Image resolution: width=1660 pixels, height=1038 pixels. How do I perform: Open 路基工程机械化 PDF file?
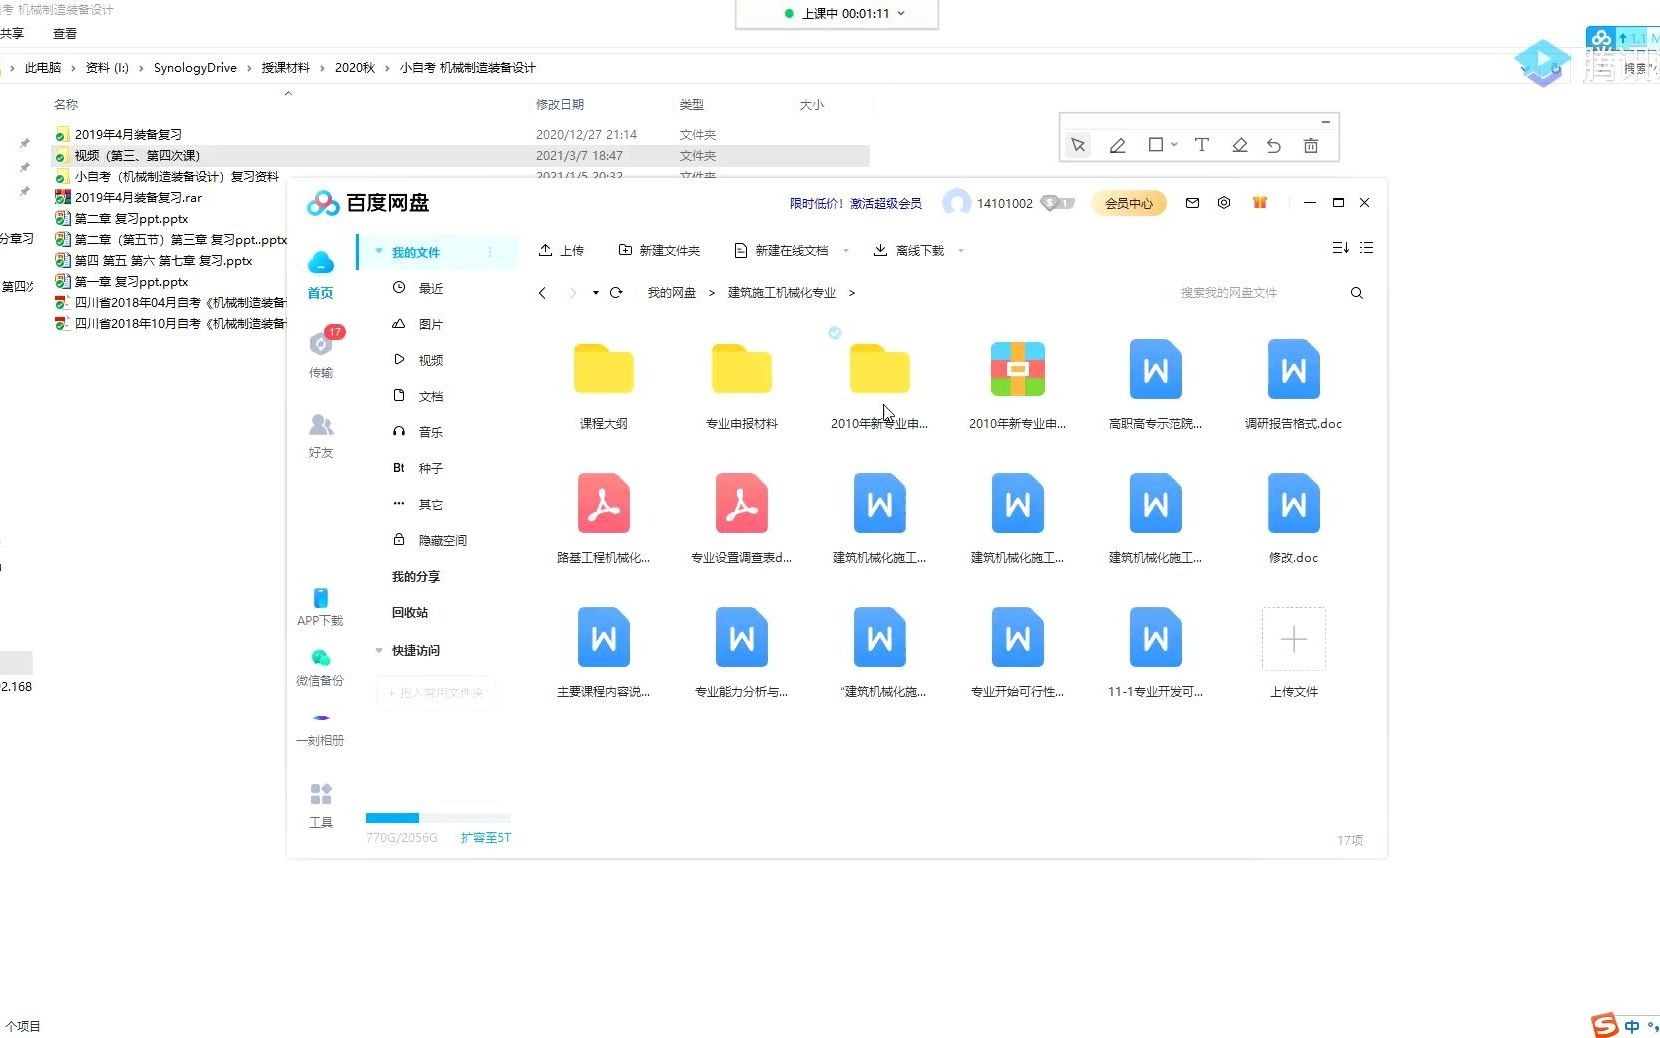(604, 503)
